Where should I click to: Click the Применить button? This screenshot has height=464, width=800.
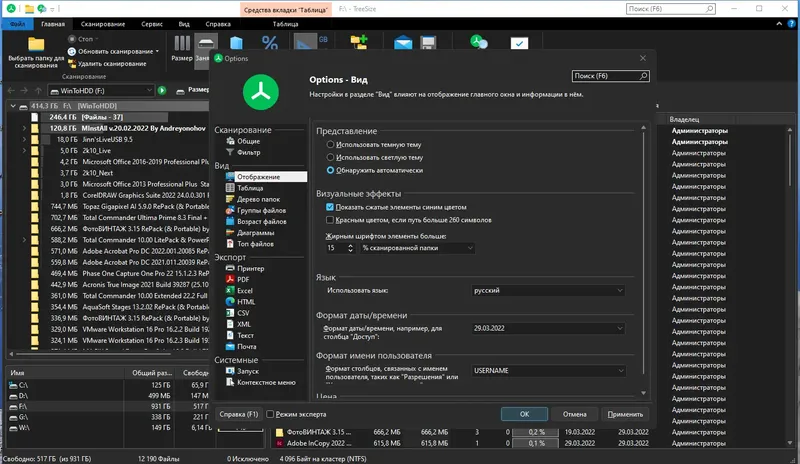point(625,414)
